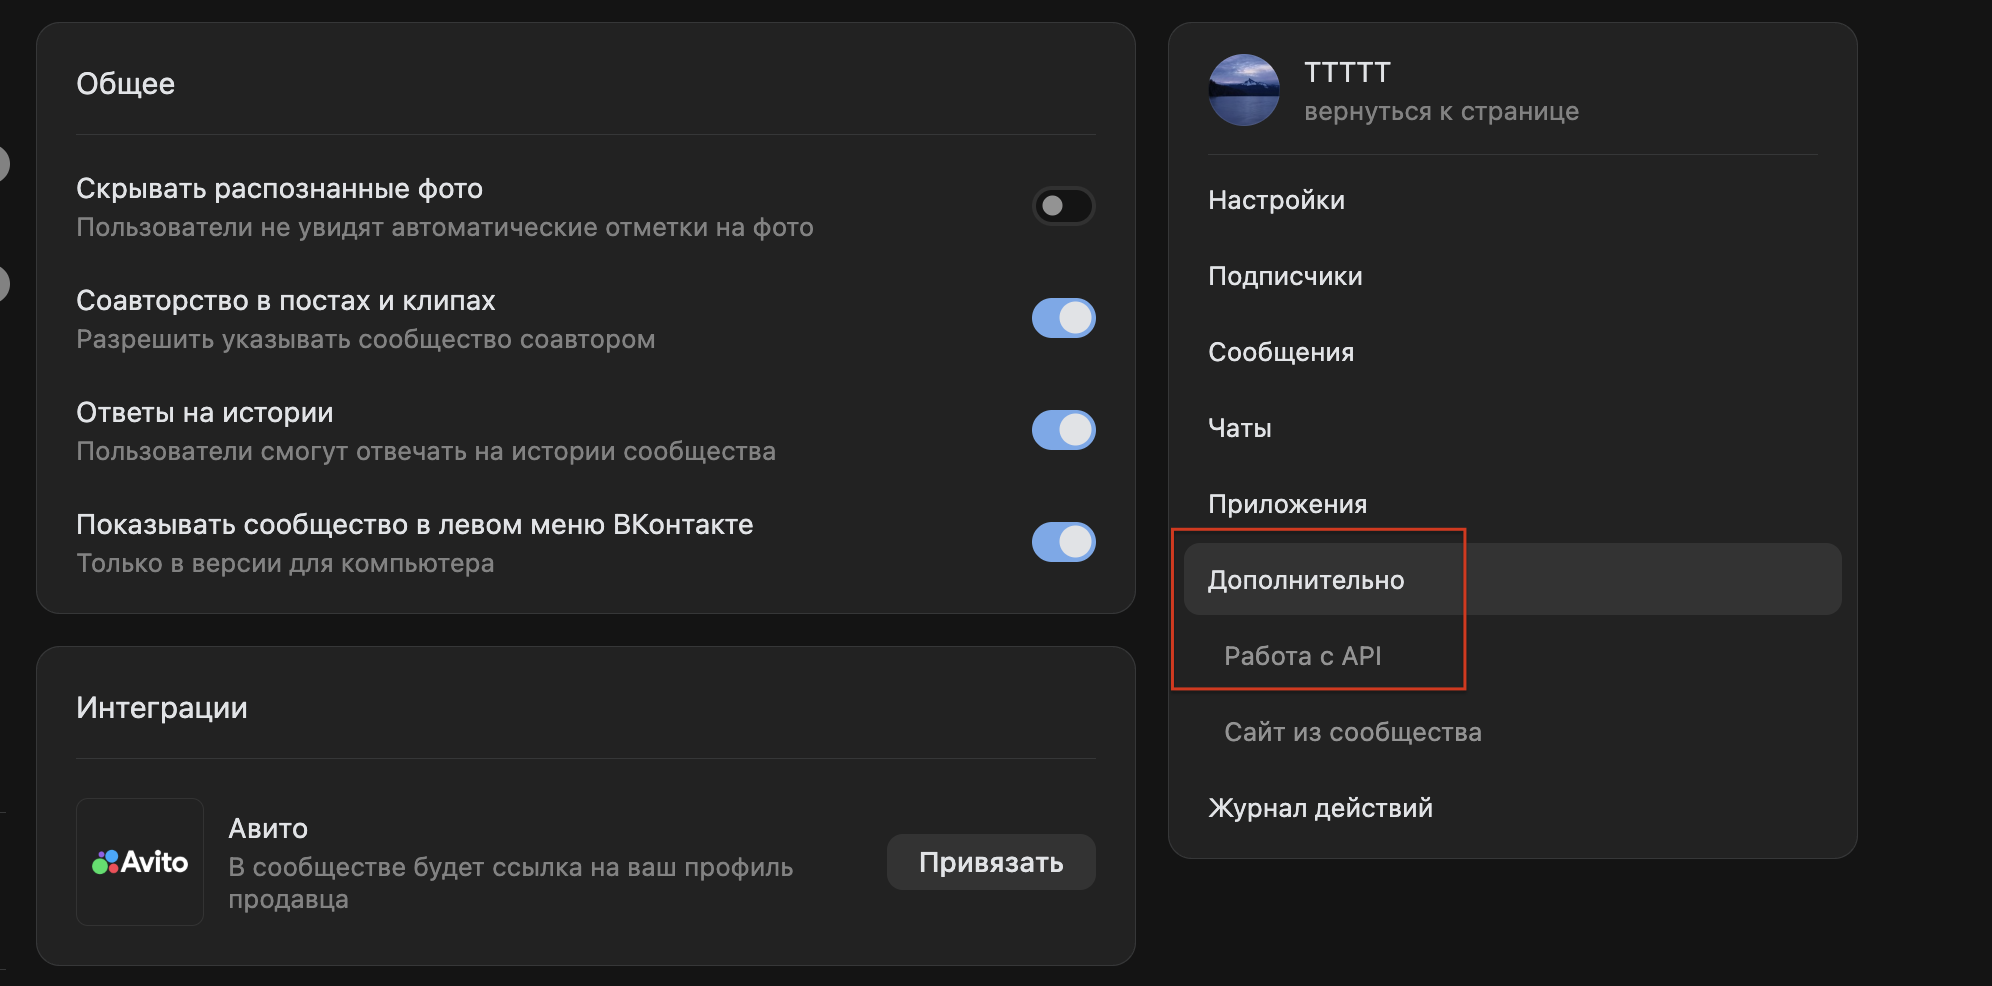The width and height of the screenshot is (1992, 986).
Task: Click the Avito logo icon
Action: point(140,862)
